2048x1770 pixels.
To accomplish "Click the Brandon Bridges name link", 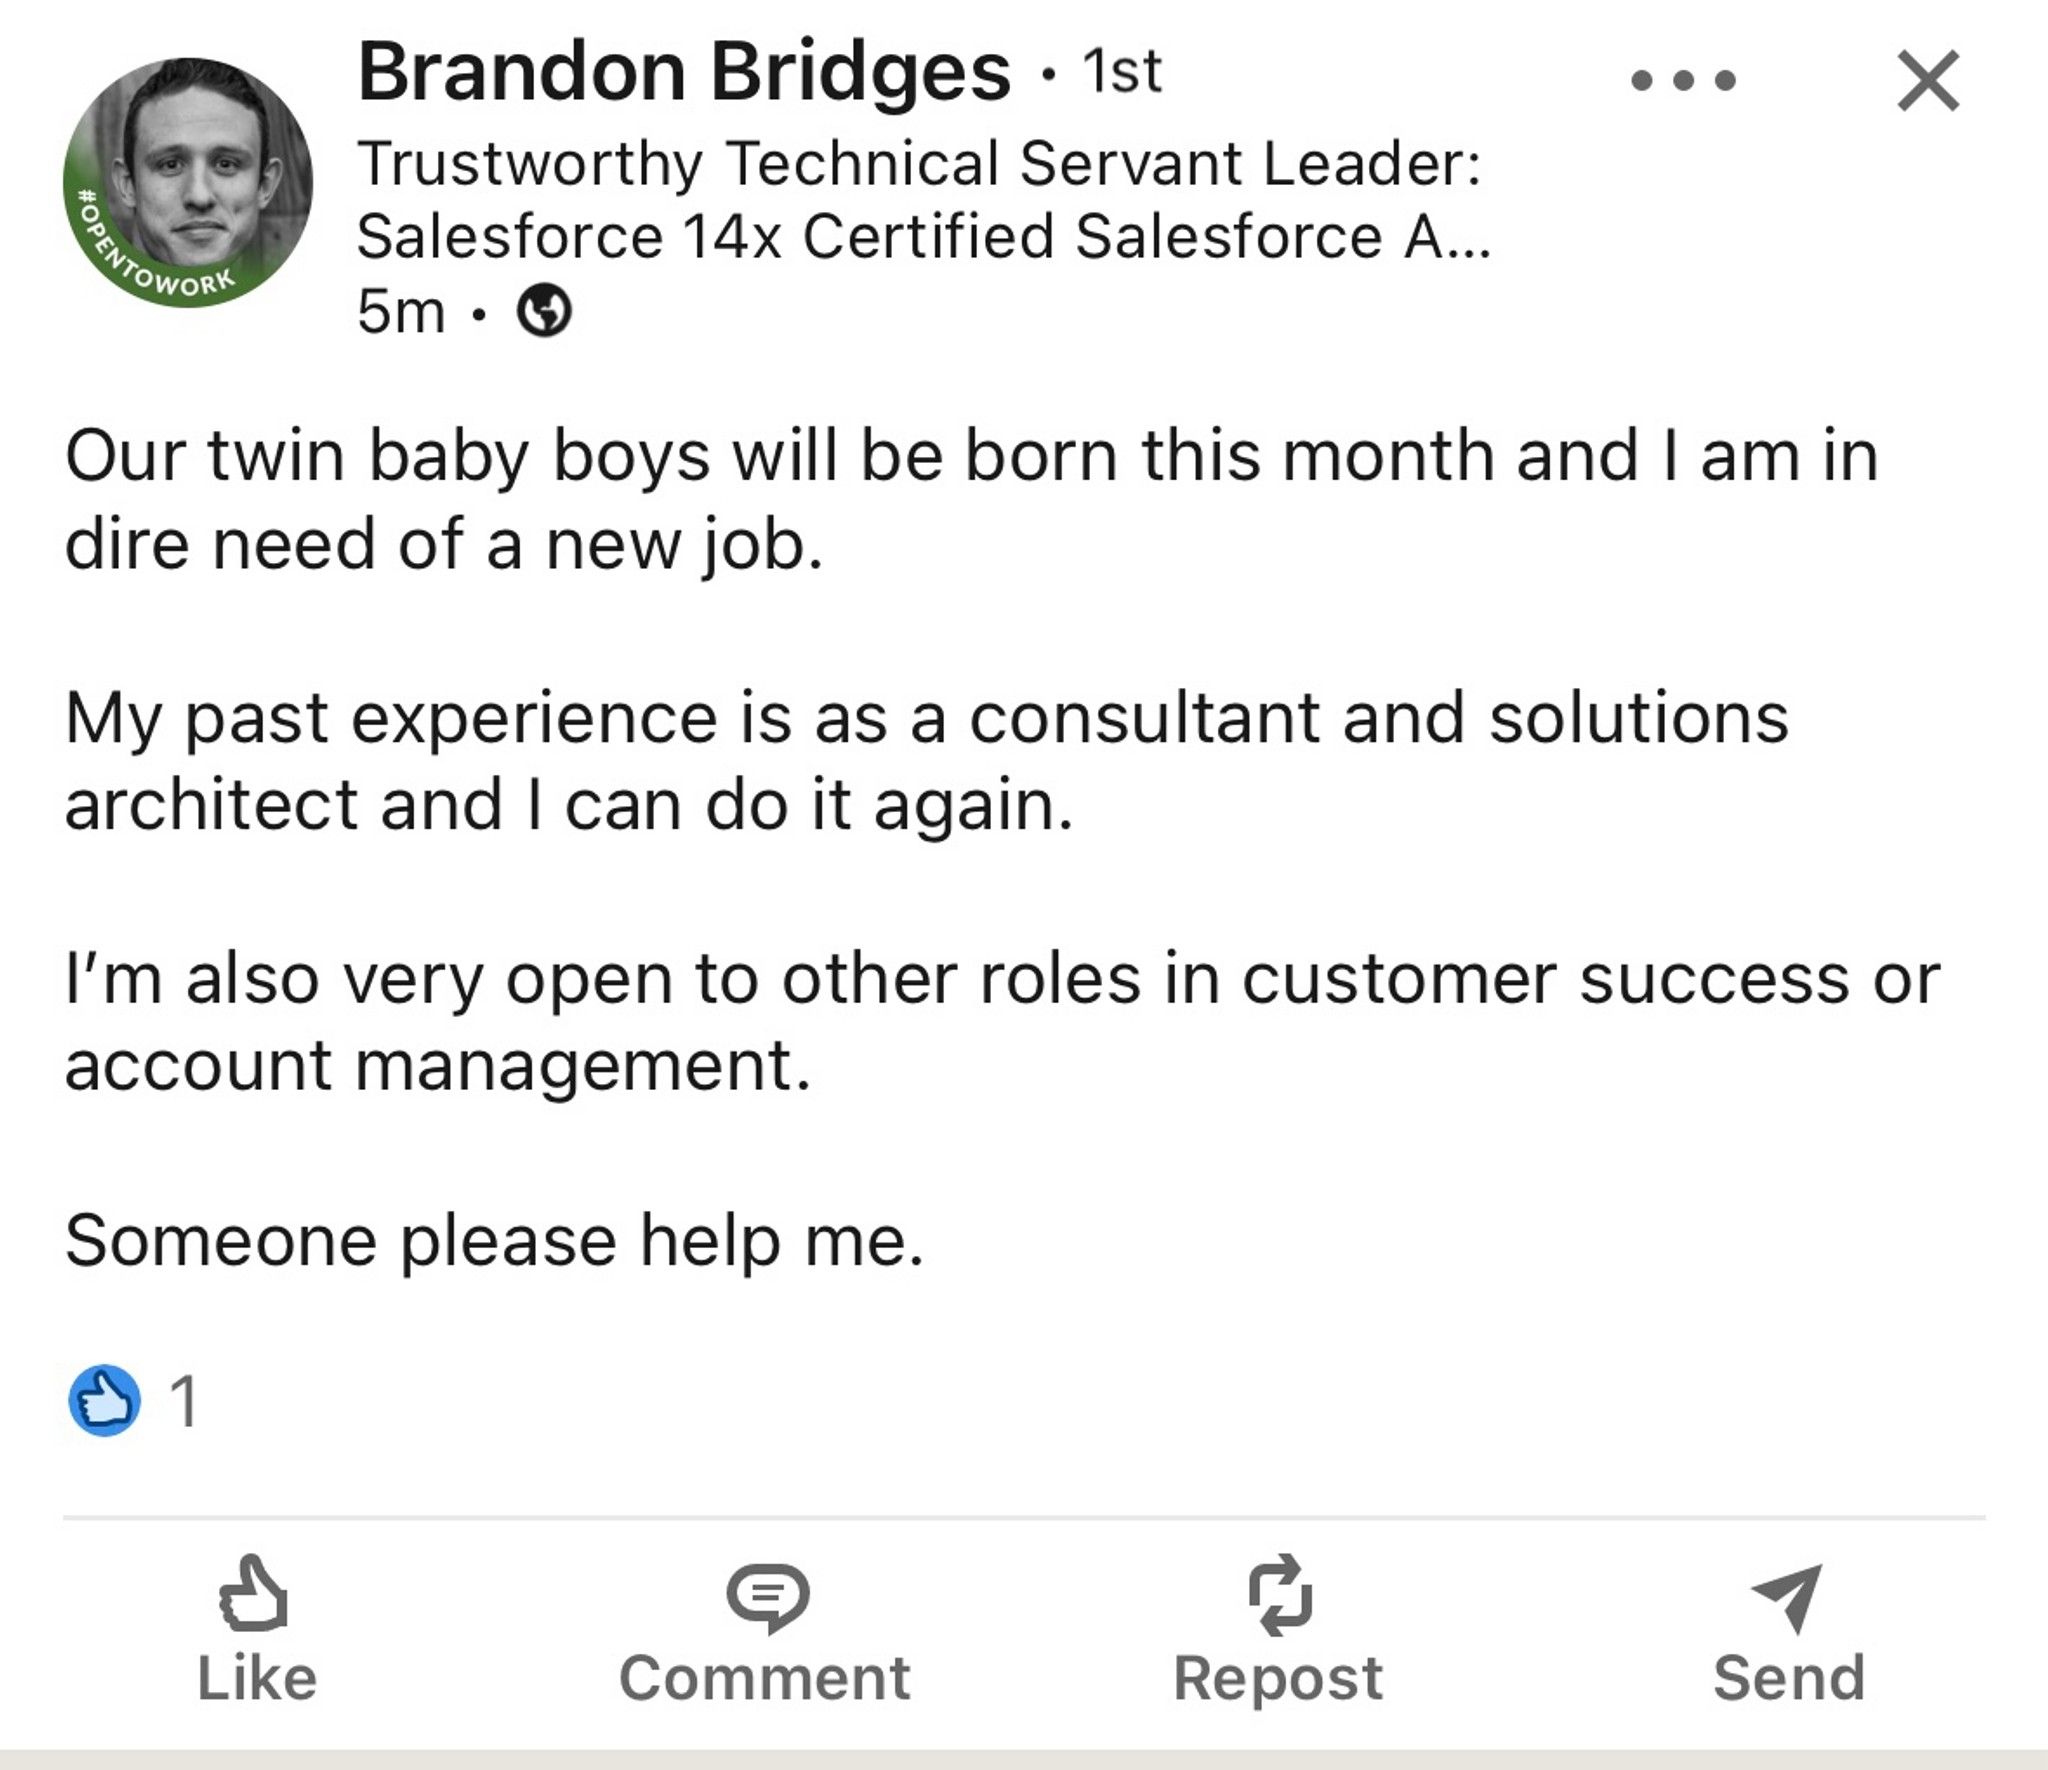I will [684, 72].
